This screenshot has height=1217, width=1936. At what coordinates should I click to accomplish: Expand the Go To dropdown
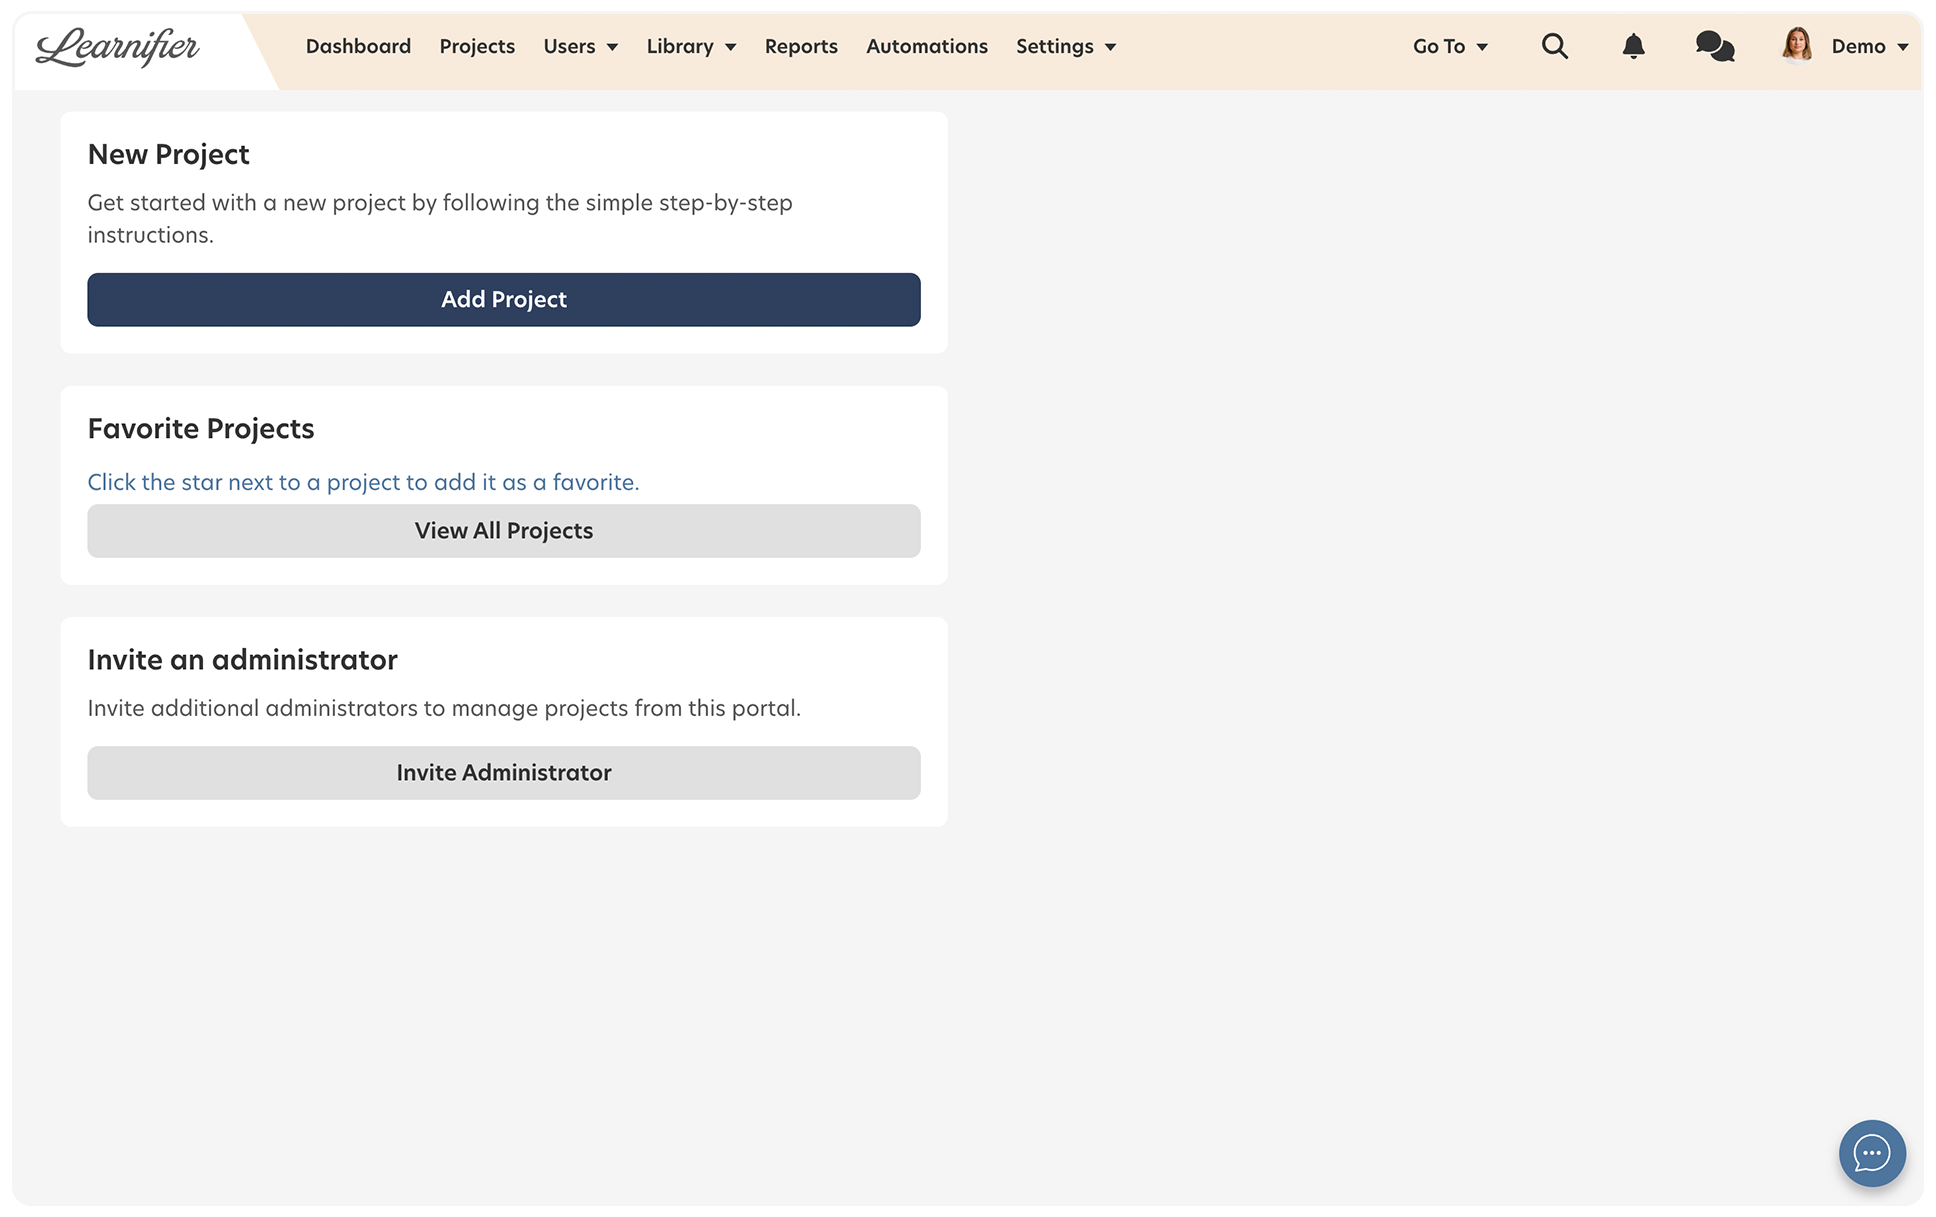(1450, 46)
